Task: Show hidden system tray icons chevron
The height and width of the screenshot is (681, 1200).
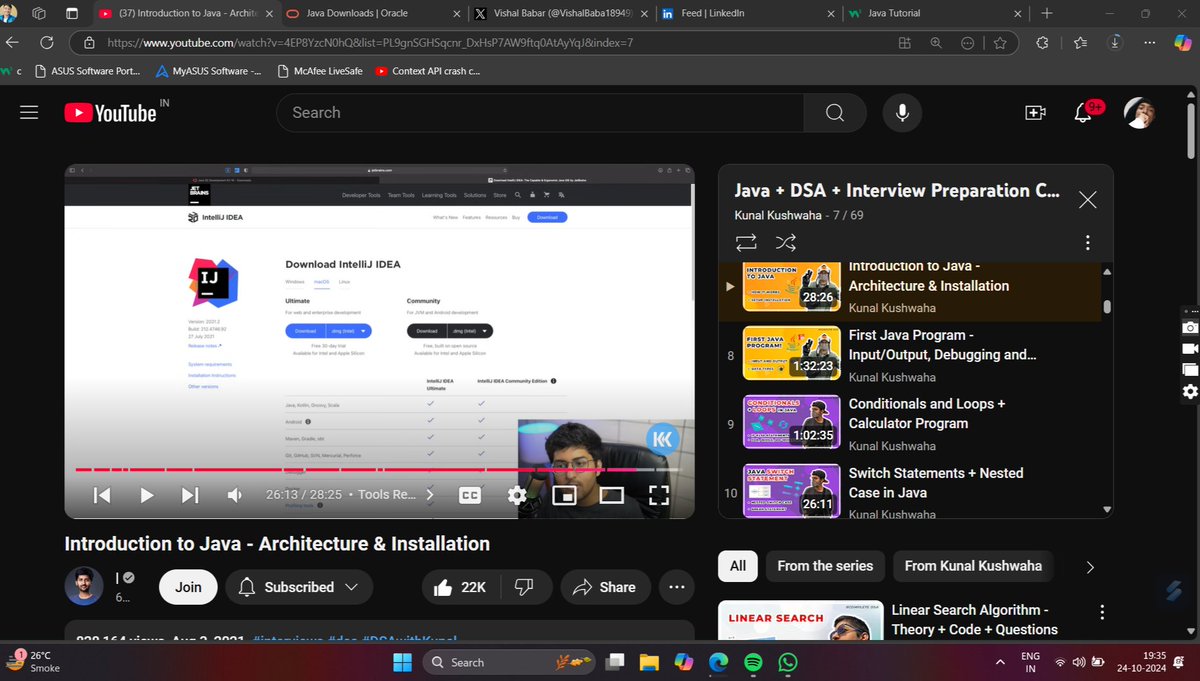Action: 1001,662
